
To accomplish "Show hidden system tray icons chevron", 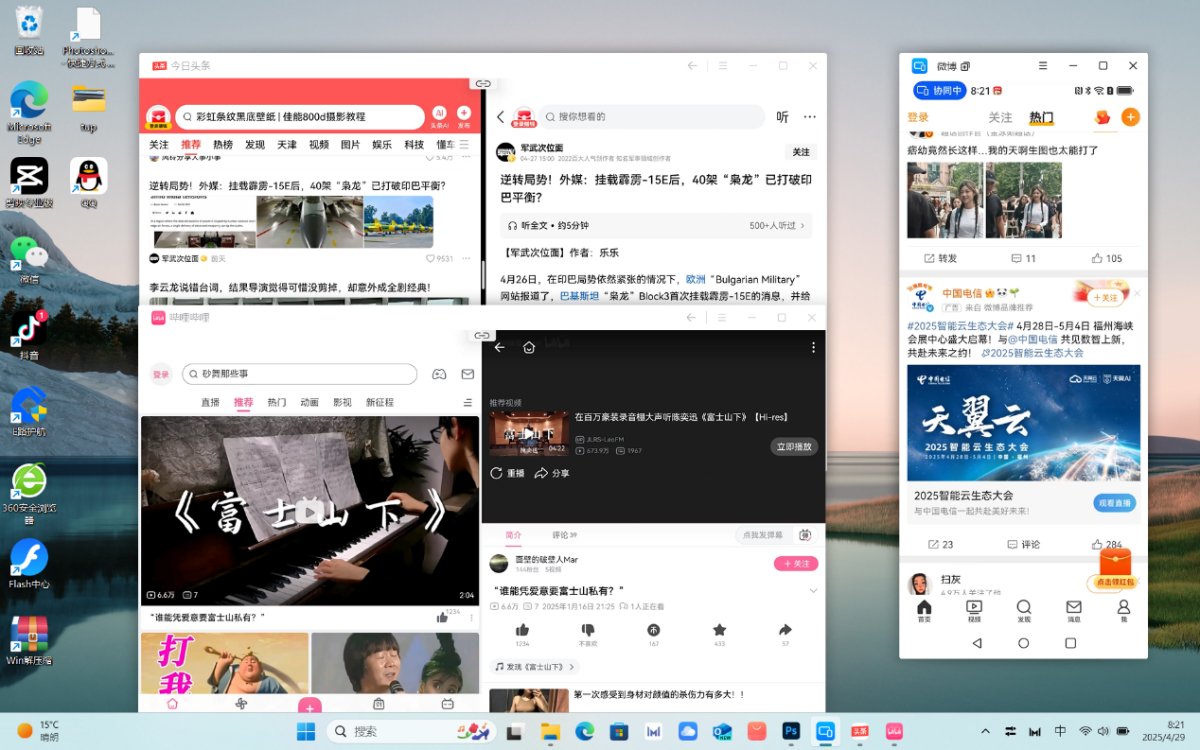I will click(985, 731).
